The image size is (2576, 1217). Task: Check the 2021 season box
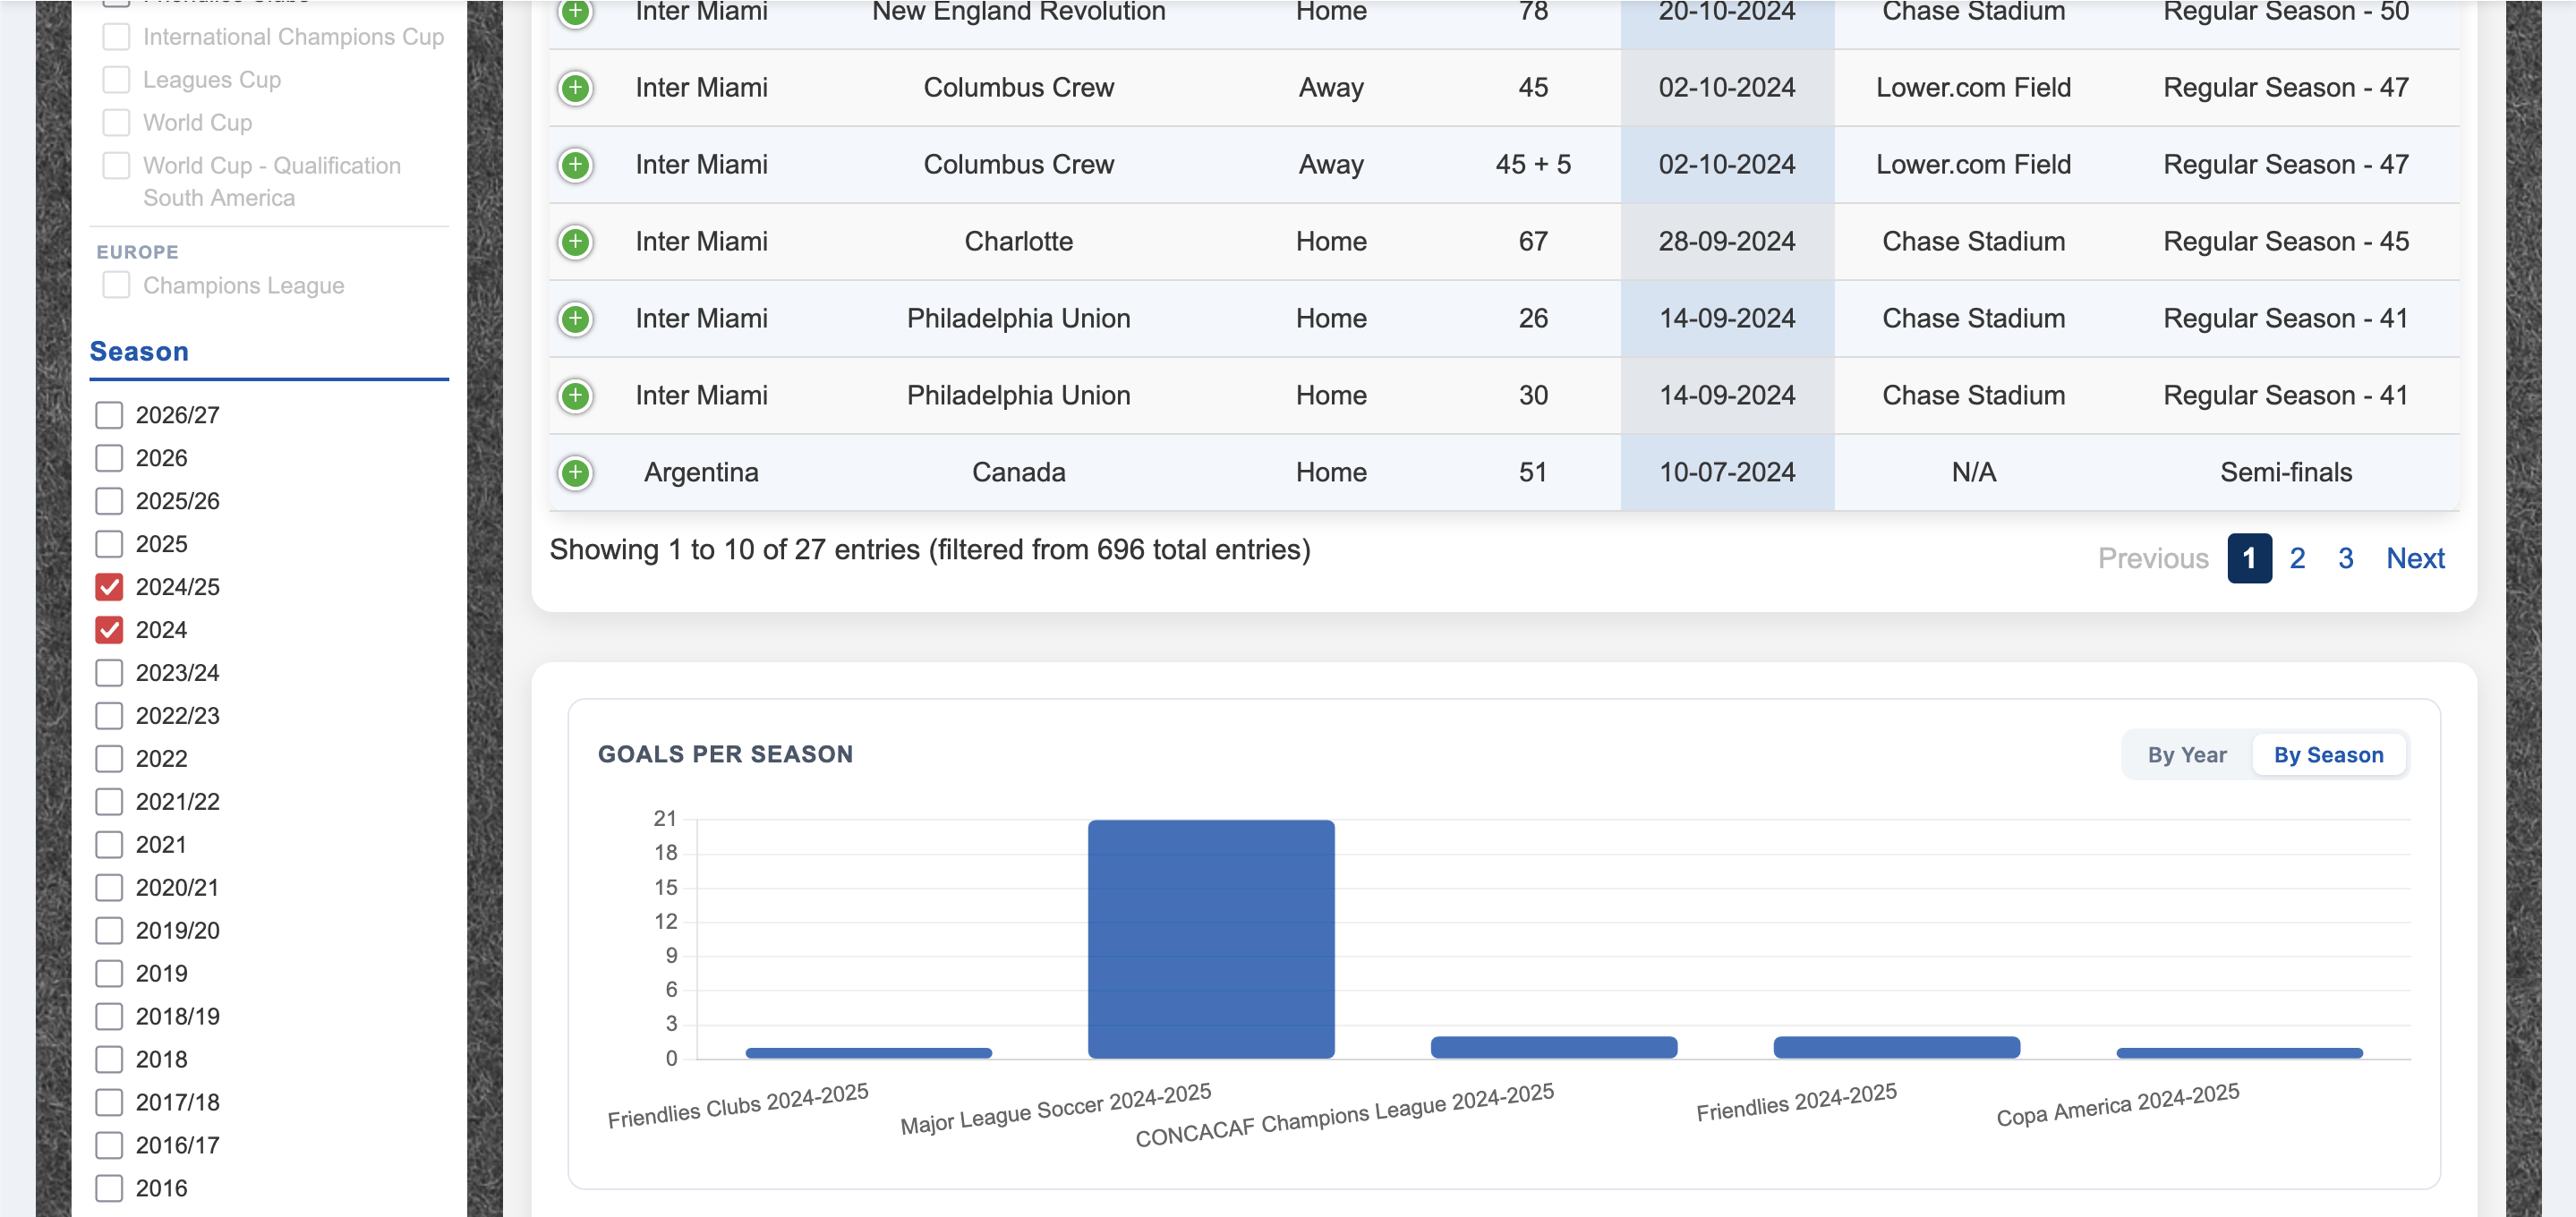click(109, 845)
